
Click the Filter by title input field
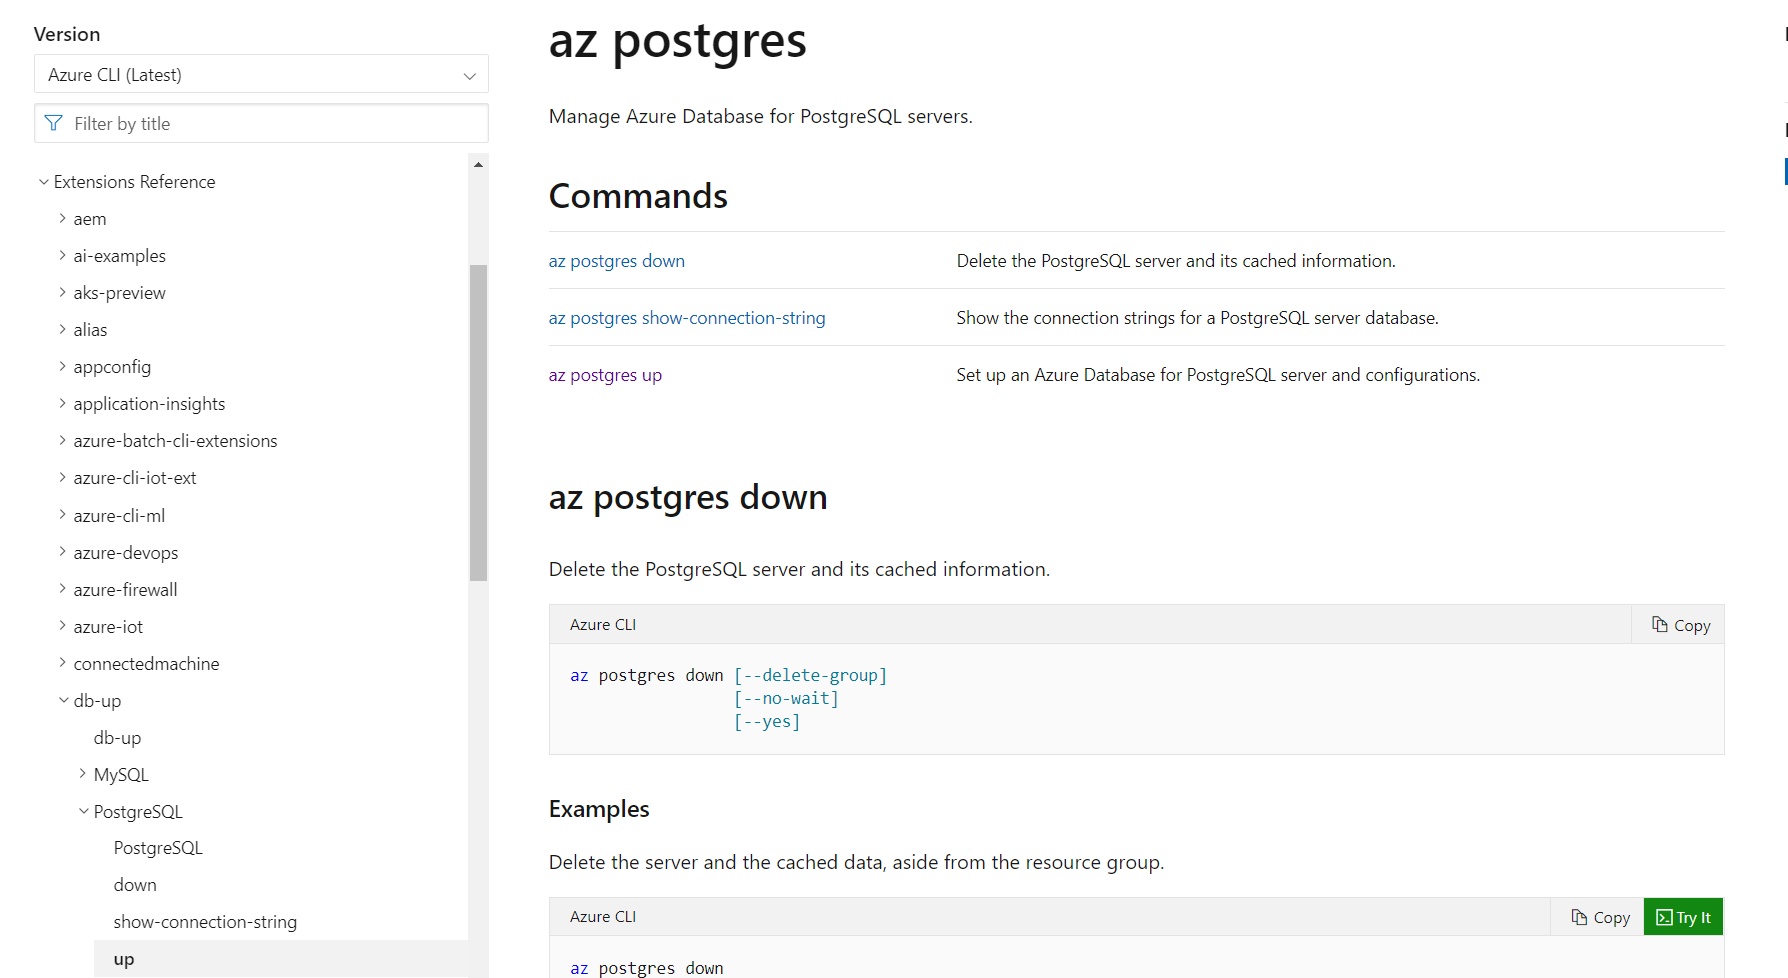[x=260, y=123]
